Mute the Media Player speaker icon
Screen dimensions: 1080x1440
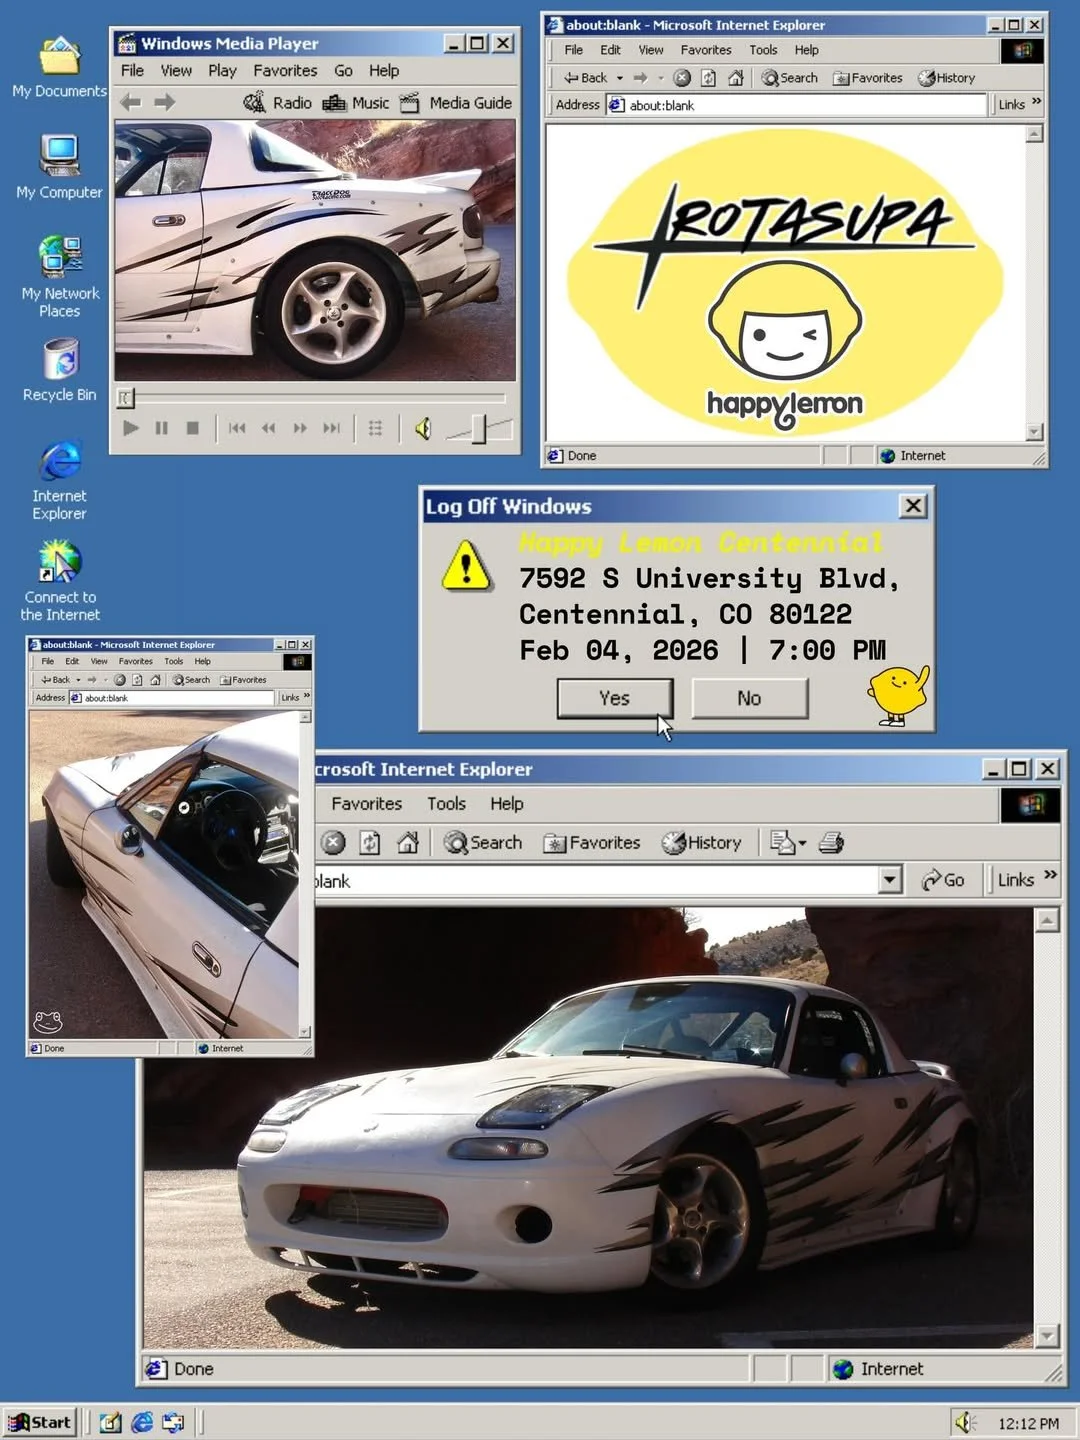click(423, 429)
